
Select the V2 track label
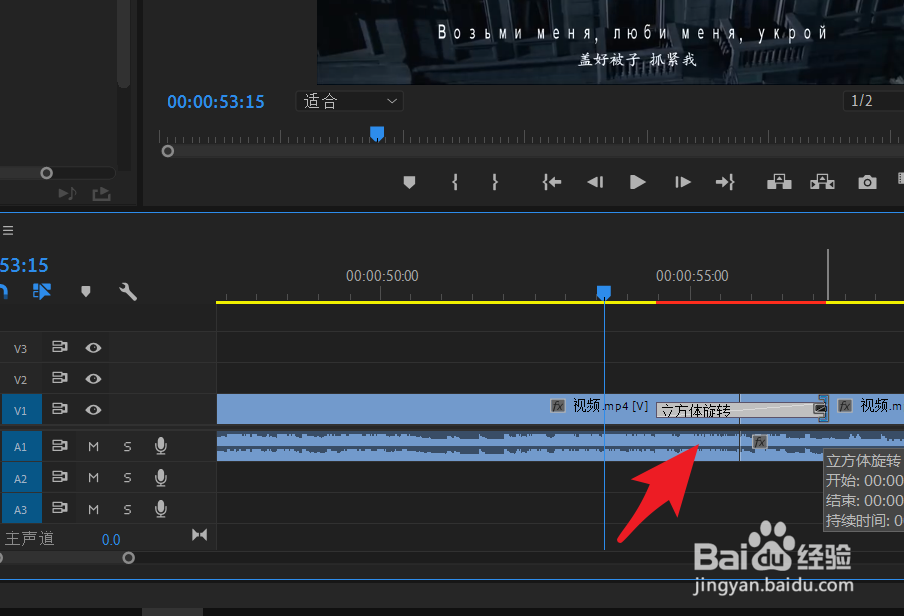pos(21,380)
